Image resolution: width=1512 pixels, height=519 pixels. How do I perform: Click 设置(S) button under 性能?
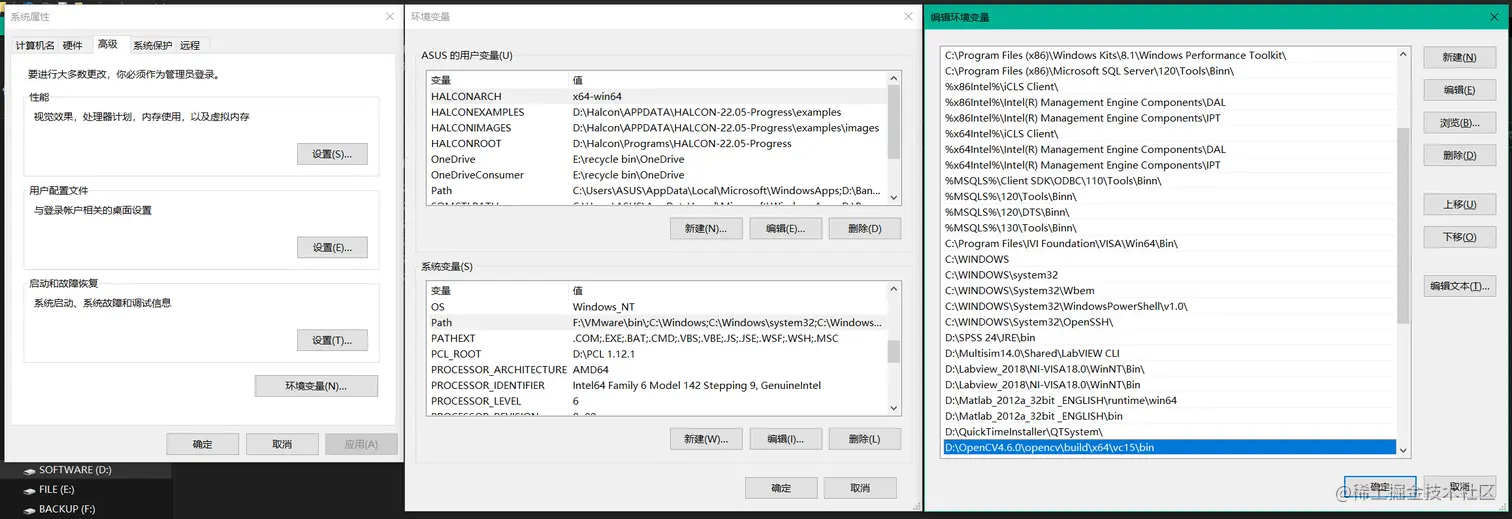click(x=332, y=154)
